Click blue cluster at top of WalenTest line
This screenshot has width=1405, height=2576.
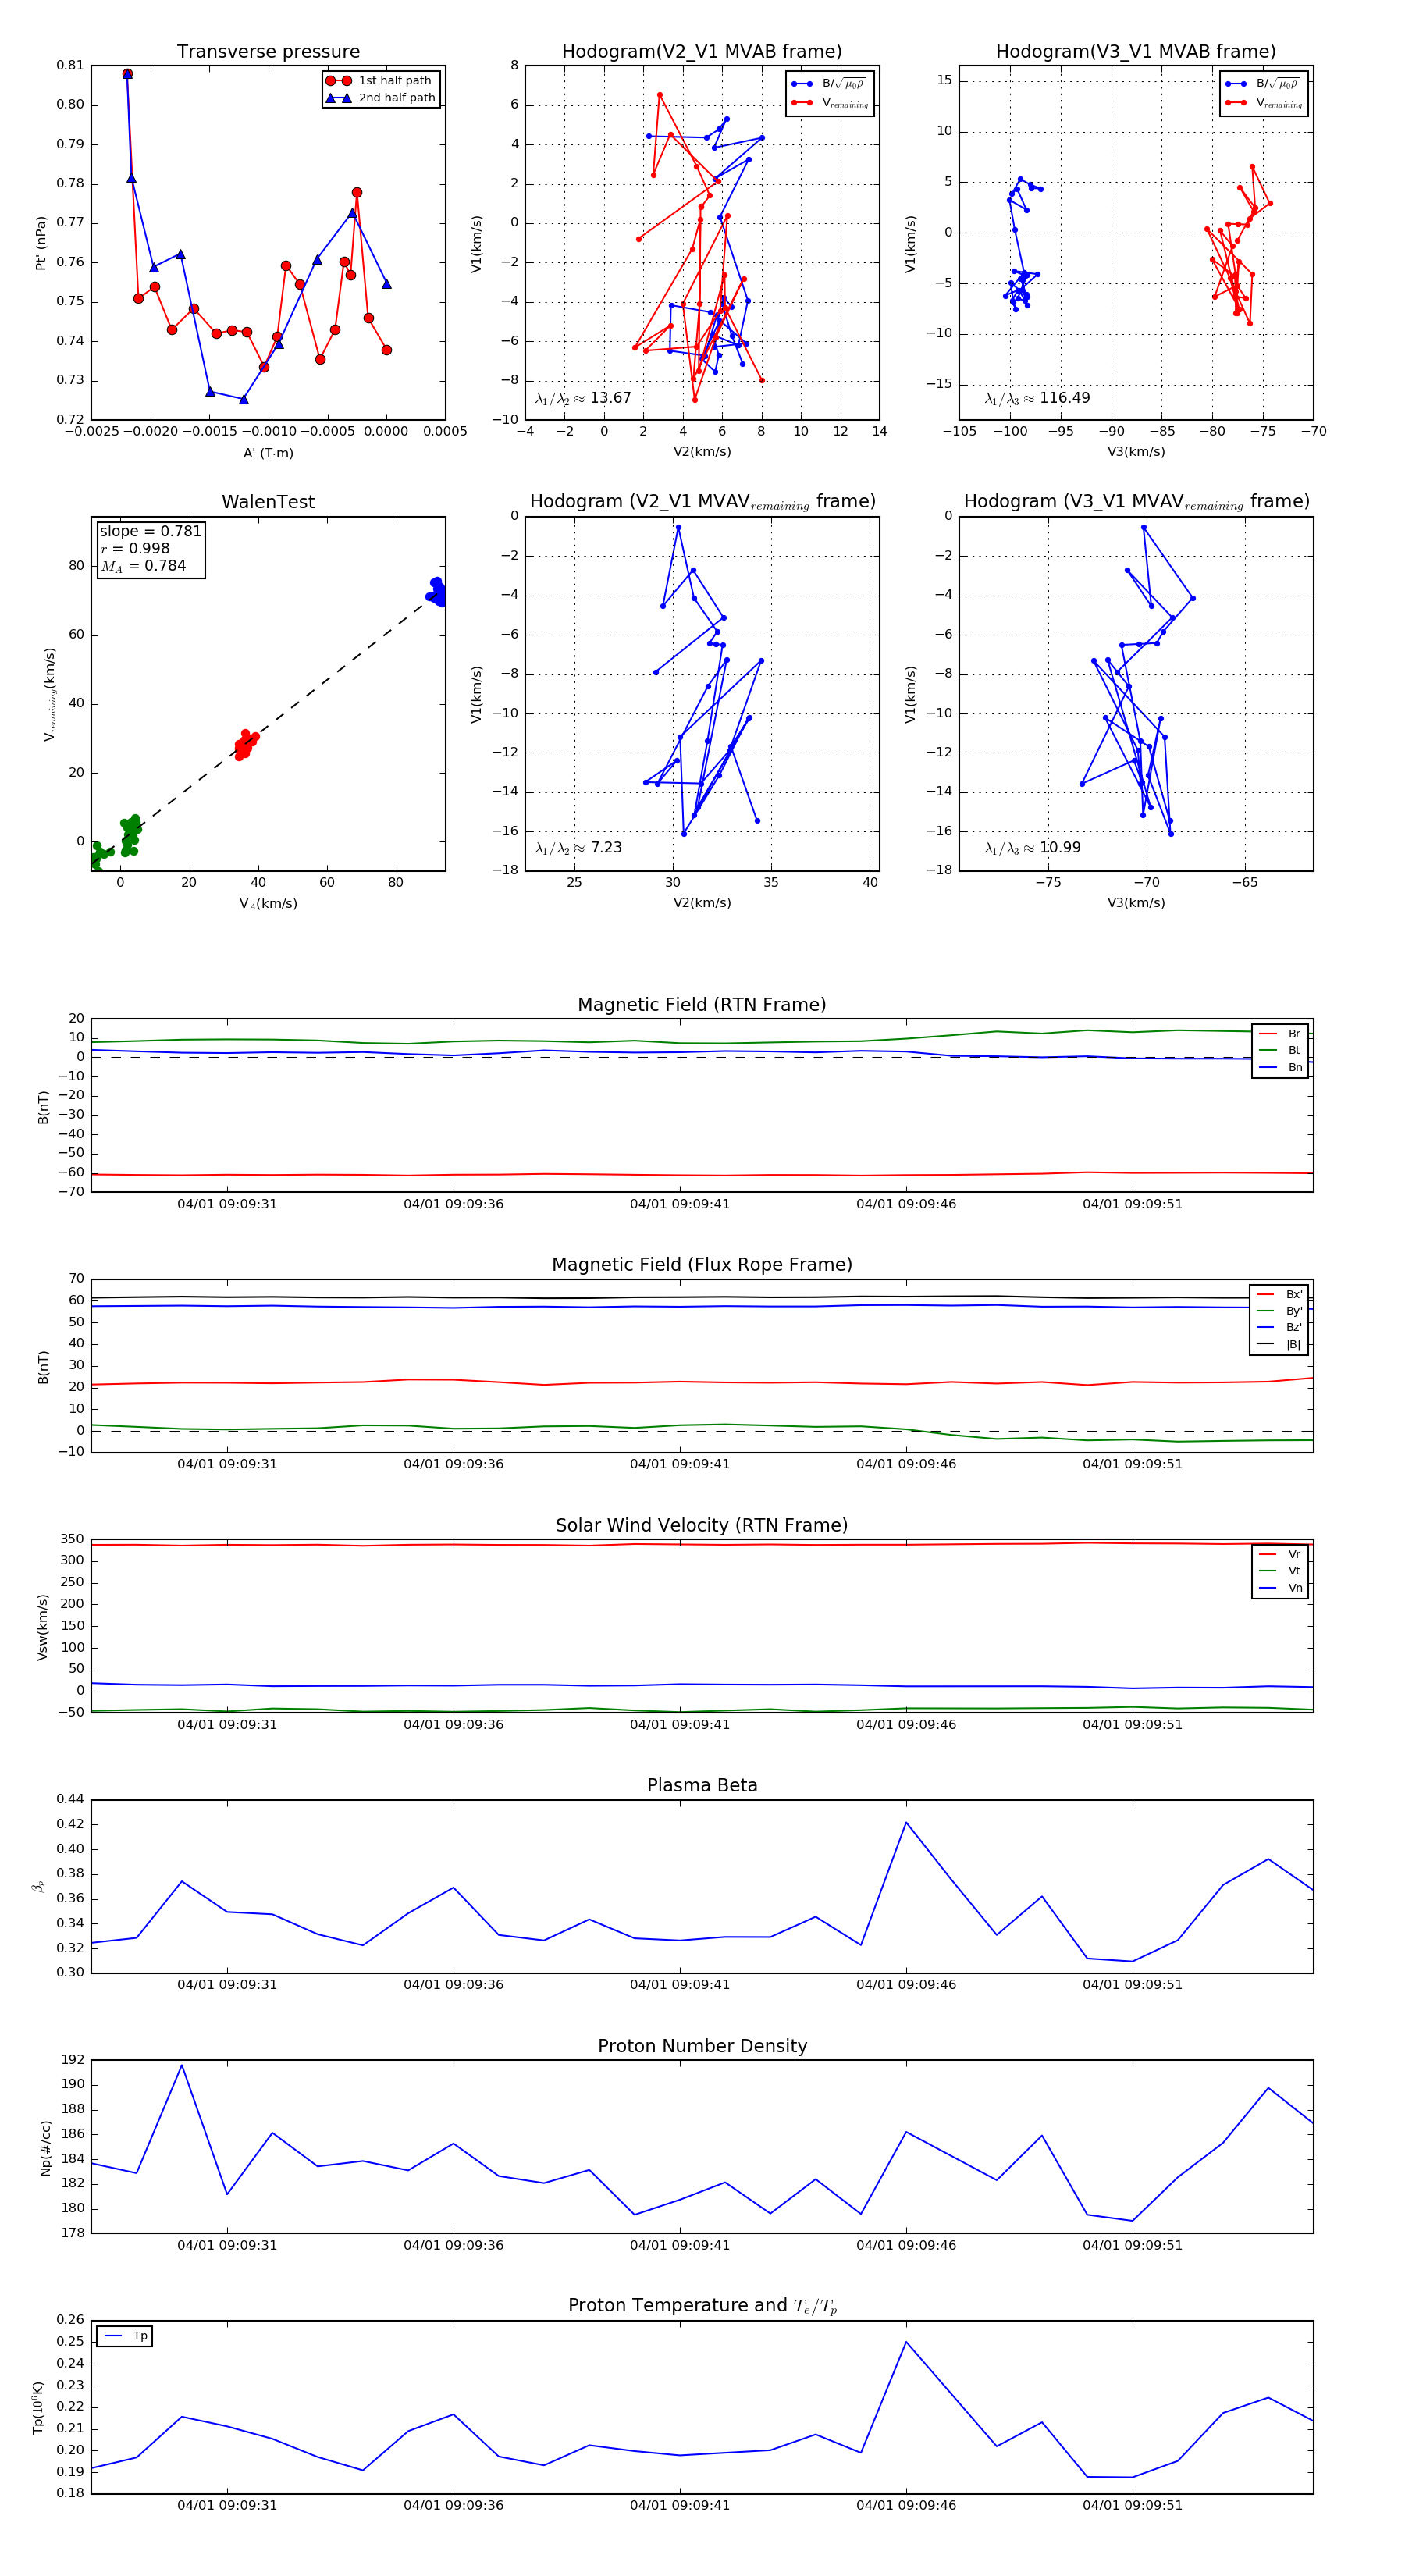pyautogui.click(x=436, y=591)
